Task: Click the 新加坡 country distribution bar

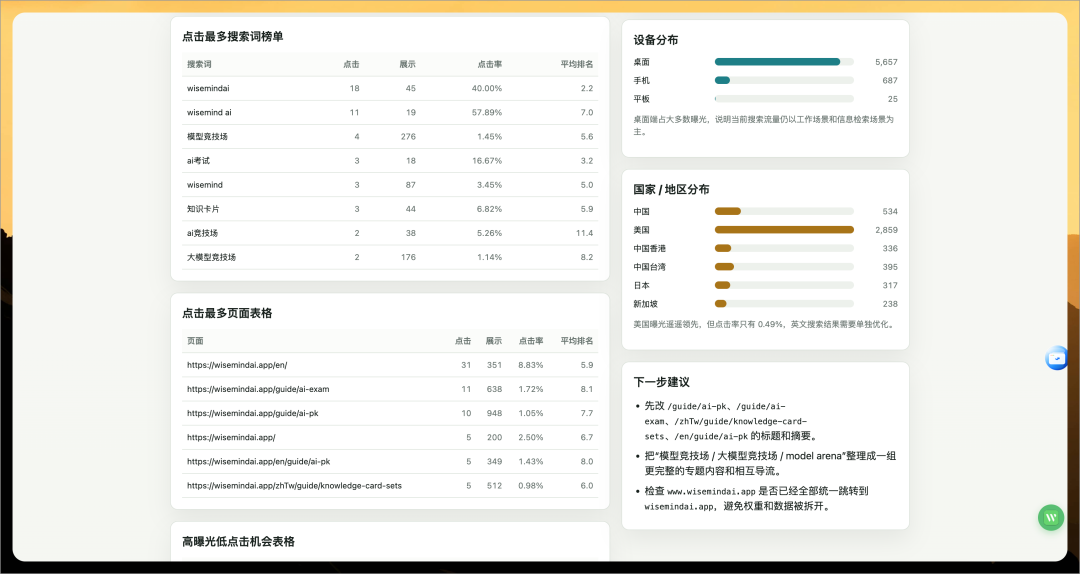Action: coord(784,304)
